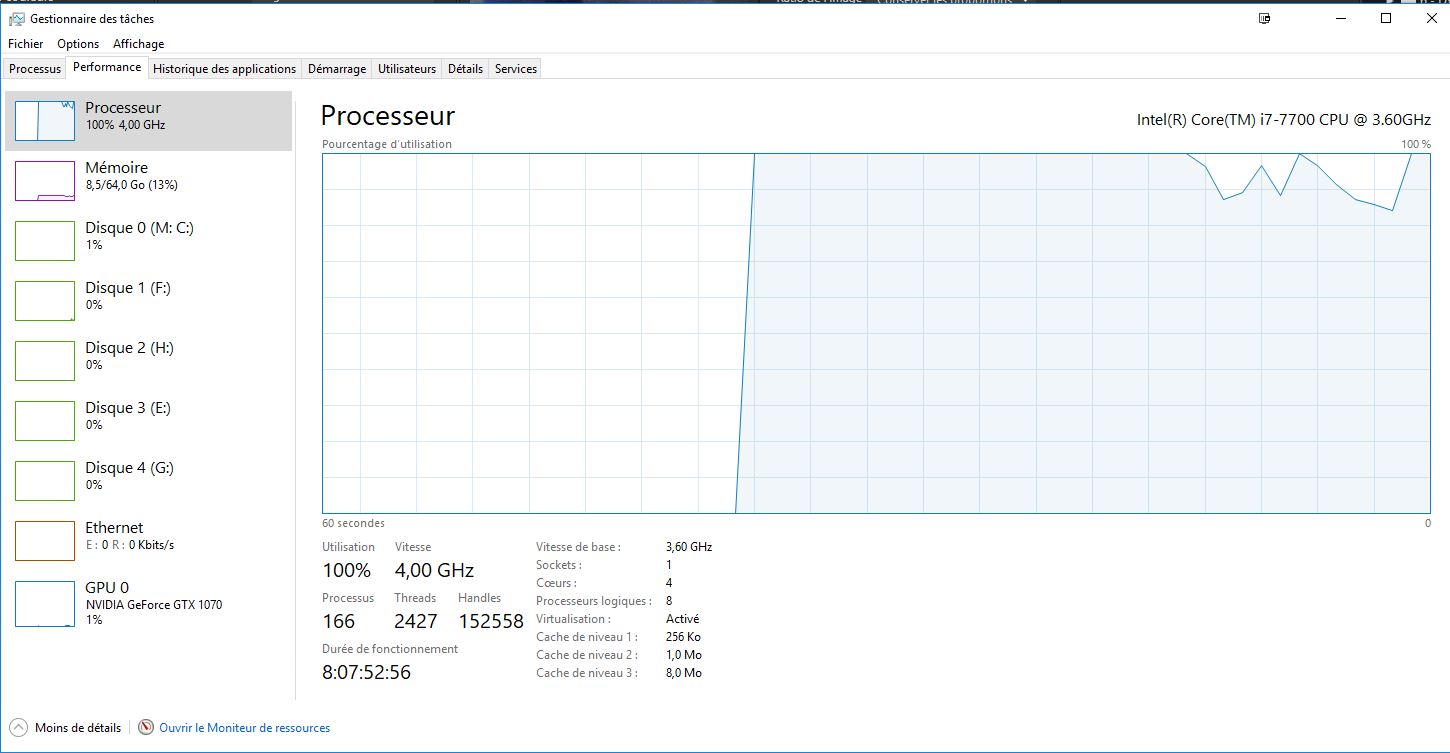This screenshot has width=1450, height=753.
Task: Open Disque 2 (H:) performance icon
Action: coord(45,360)
